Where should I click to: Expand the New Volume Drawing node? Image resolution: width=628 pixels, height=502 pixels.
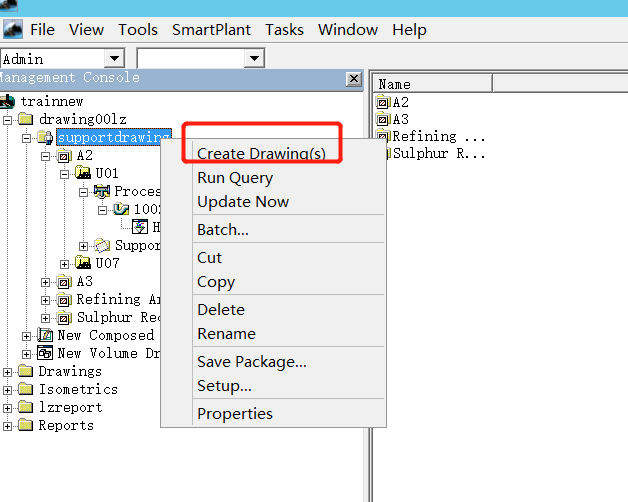pos(26,354)
